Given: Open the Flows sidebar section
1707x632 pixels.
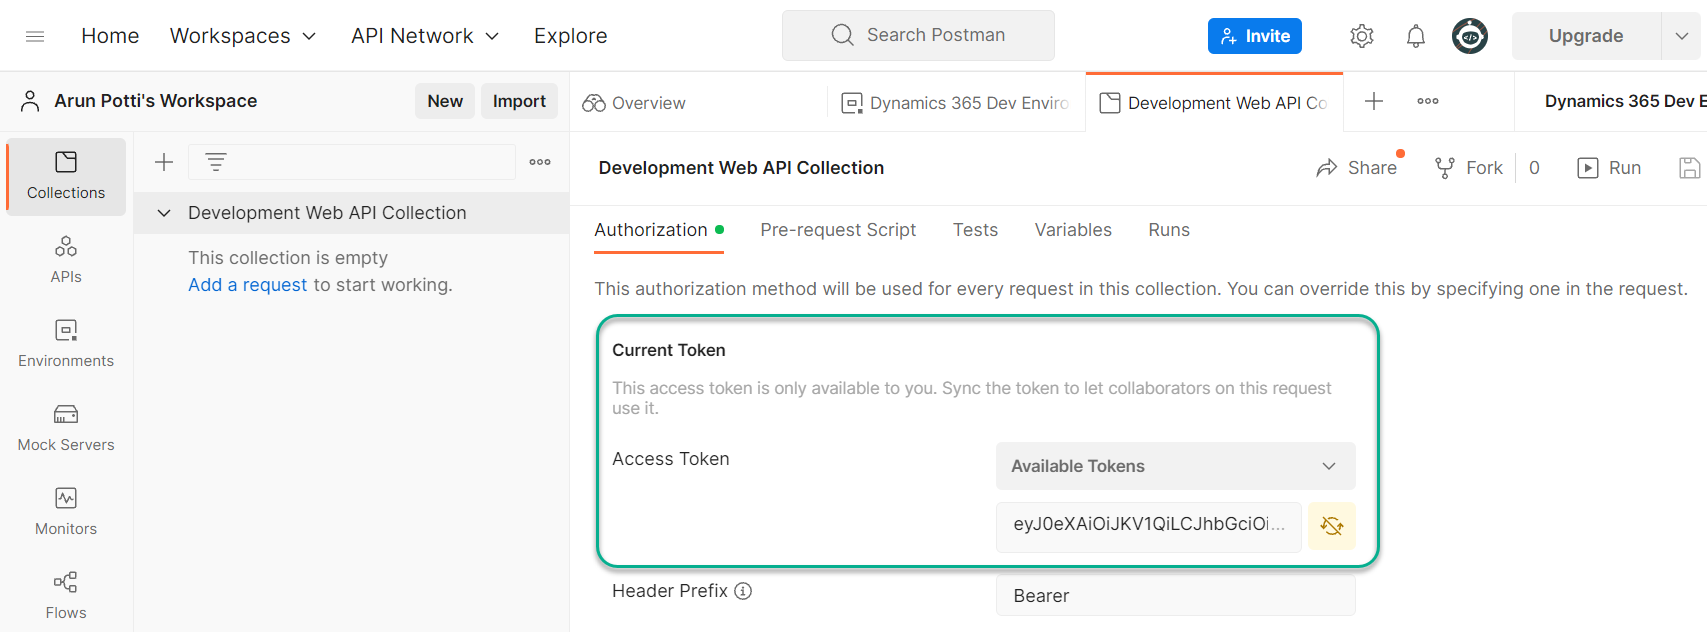Looking at the screenshot, I should 66,596.
